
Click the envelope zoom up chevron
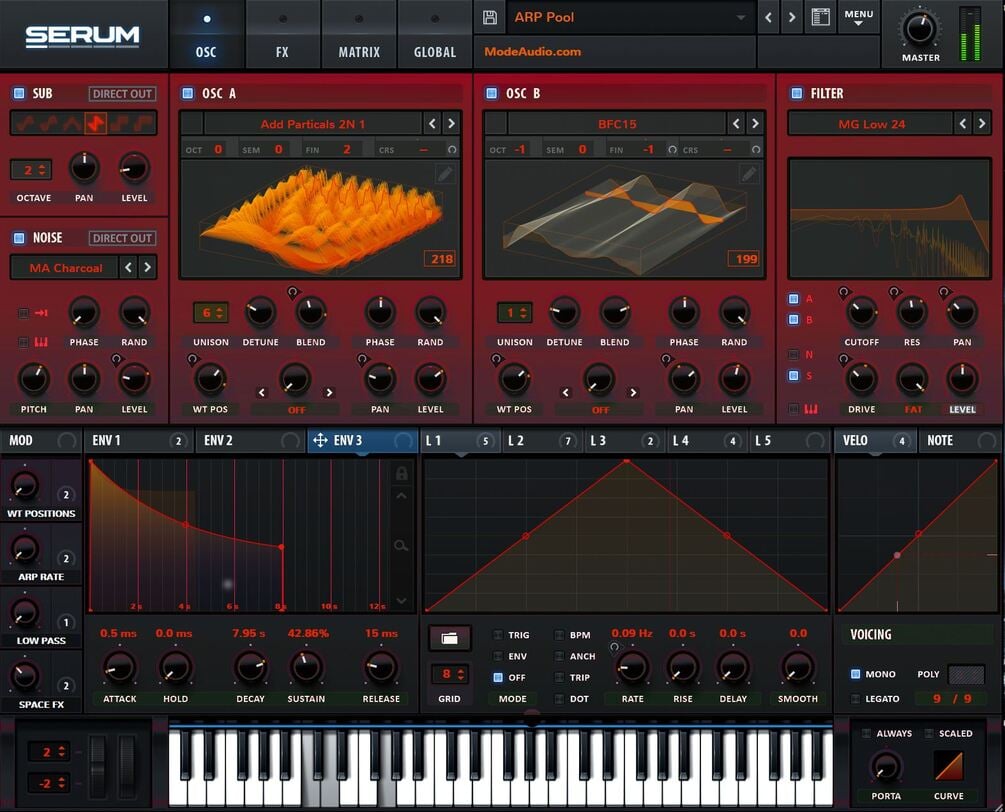tap(401, 496)
